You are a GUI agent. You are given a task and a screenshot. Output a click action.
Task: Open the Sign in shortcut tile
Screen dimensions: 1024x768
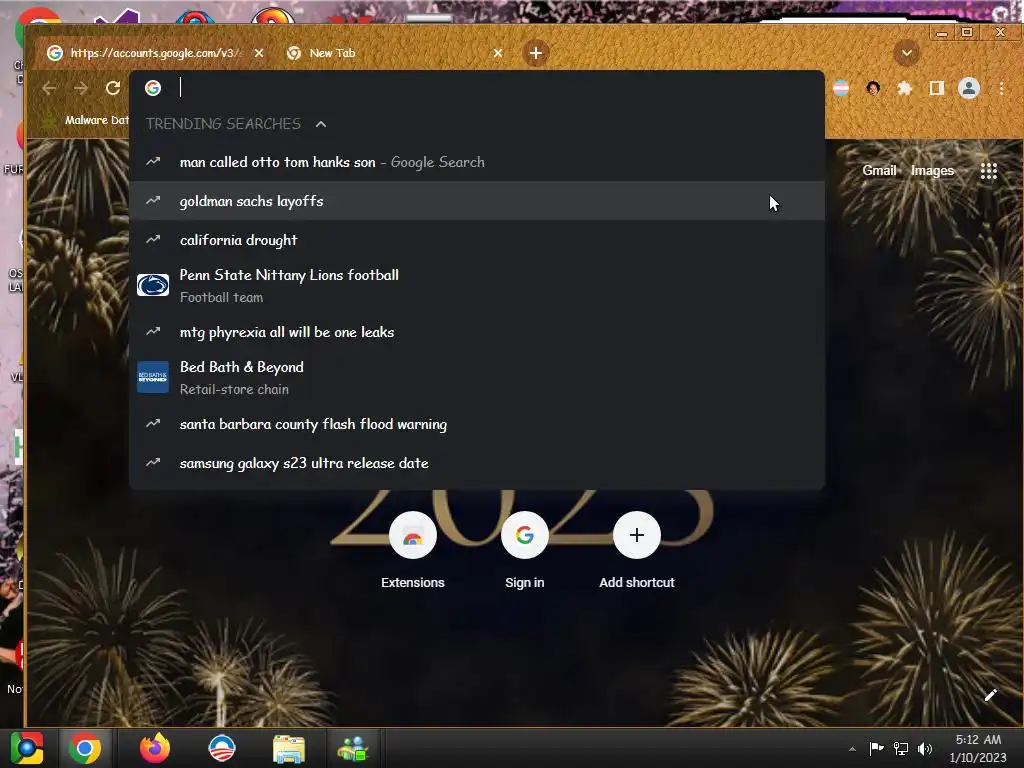(x=524, y=550)
